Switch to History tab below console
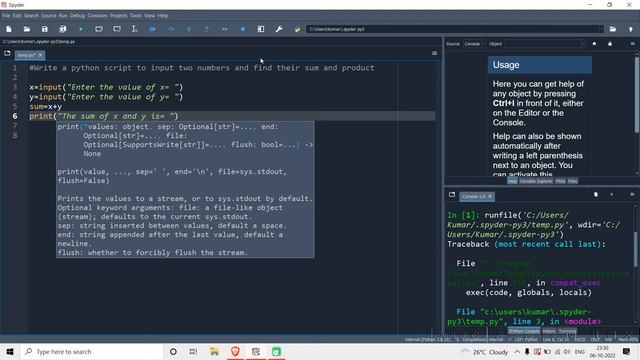The image size is (640, 360). 549,331
